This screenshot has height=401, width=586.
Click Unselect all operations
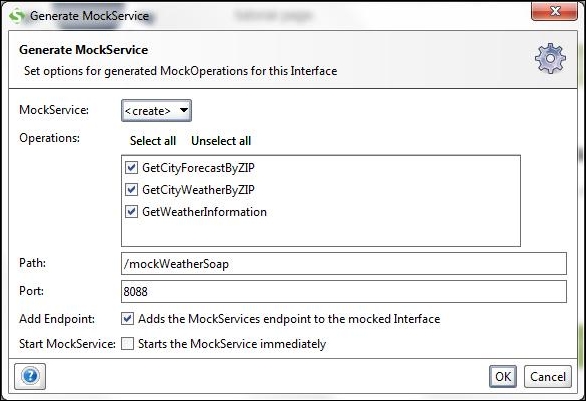[x=221, y=141]
